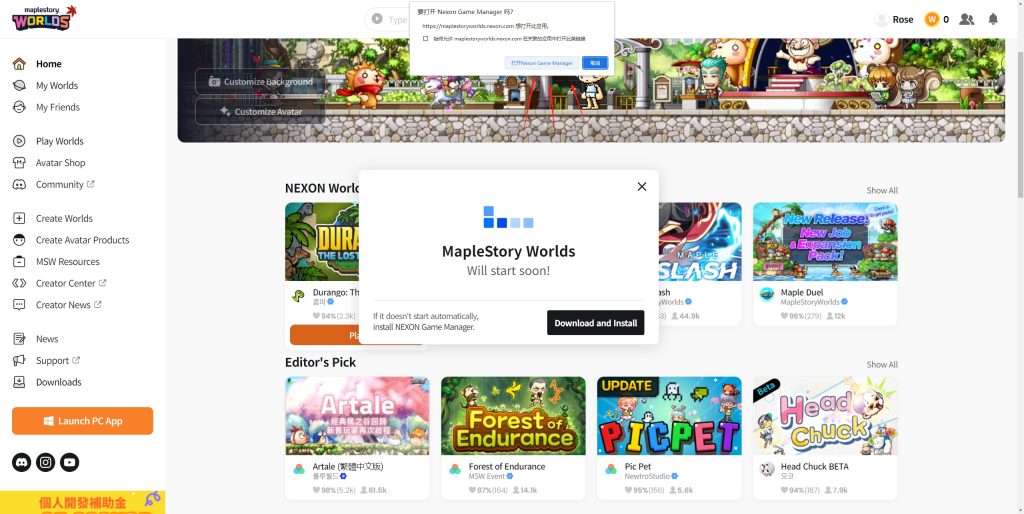Click the MSW Resources icon
The width and height of the screenshot is (1024, 514).
pyautogui.click(x=20, y=261)
